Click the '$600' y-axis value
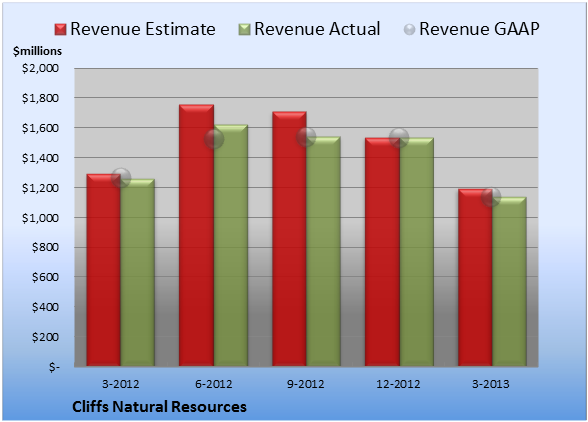The image size is (588, 422). click(x=45, y=277)
